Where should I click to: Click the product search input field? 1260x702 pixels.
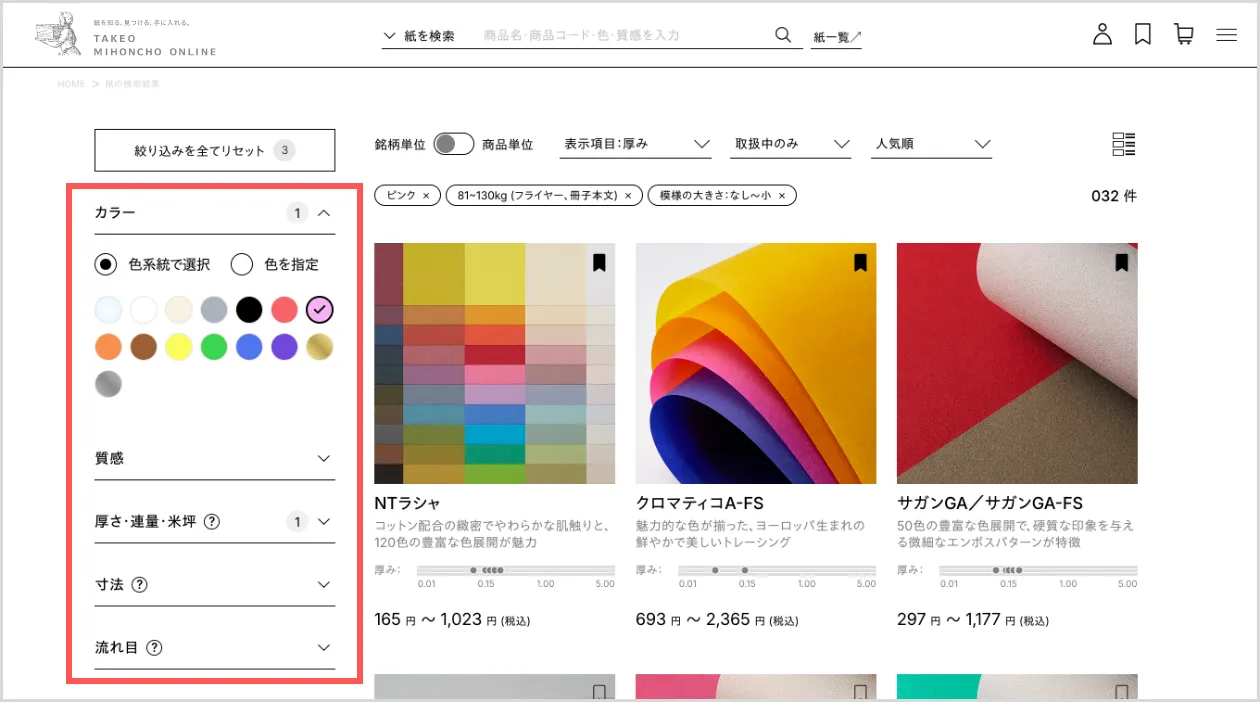pyautogui.click(x=620, y=35)
